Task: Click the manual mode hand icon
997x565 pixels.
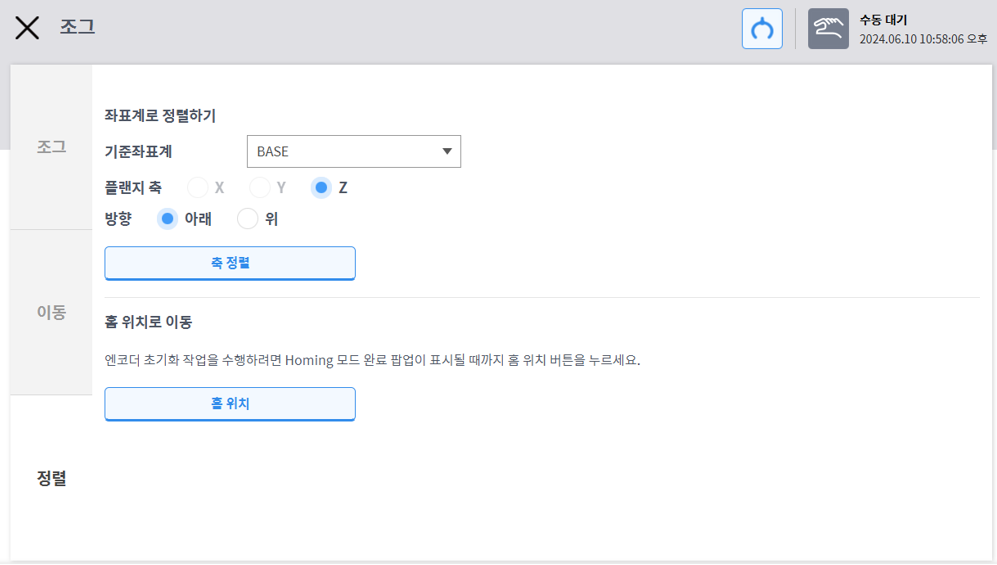Action: coord(828,29)
